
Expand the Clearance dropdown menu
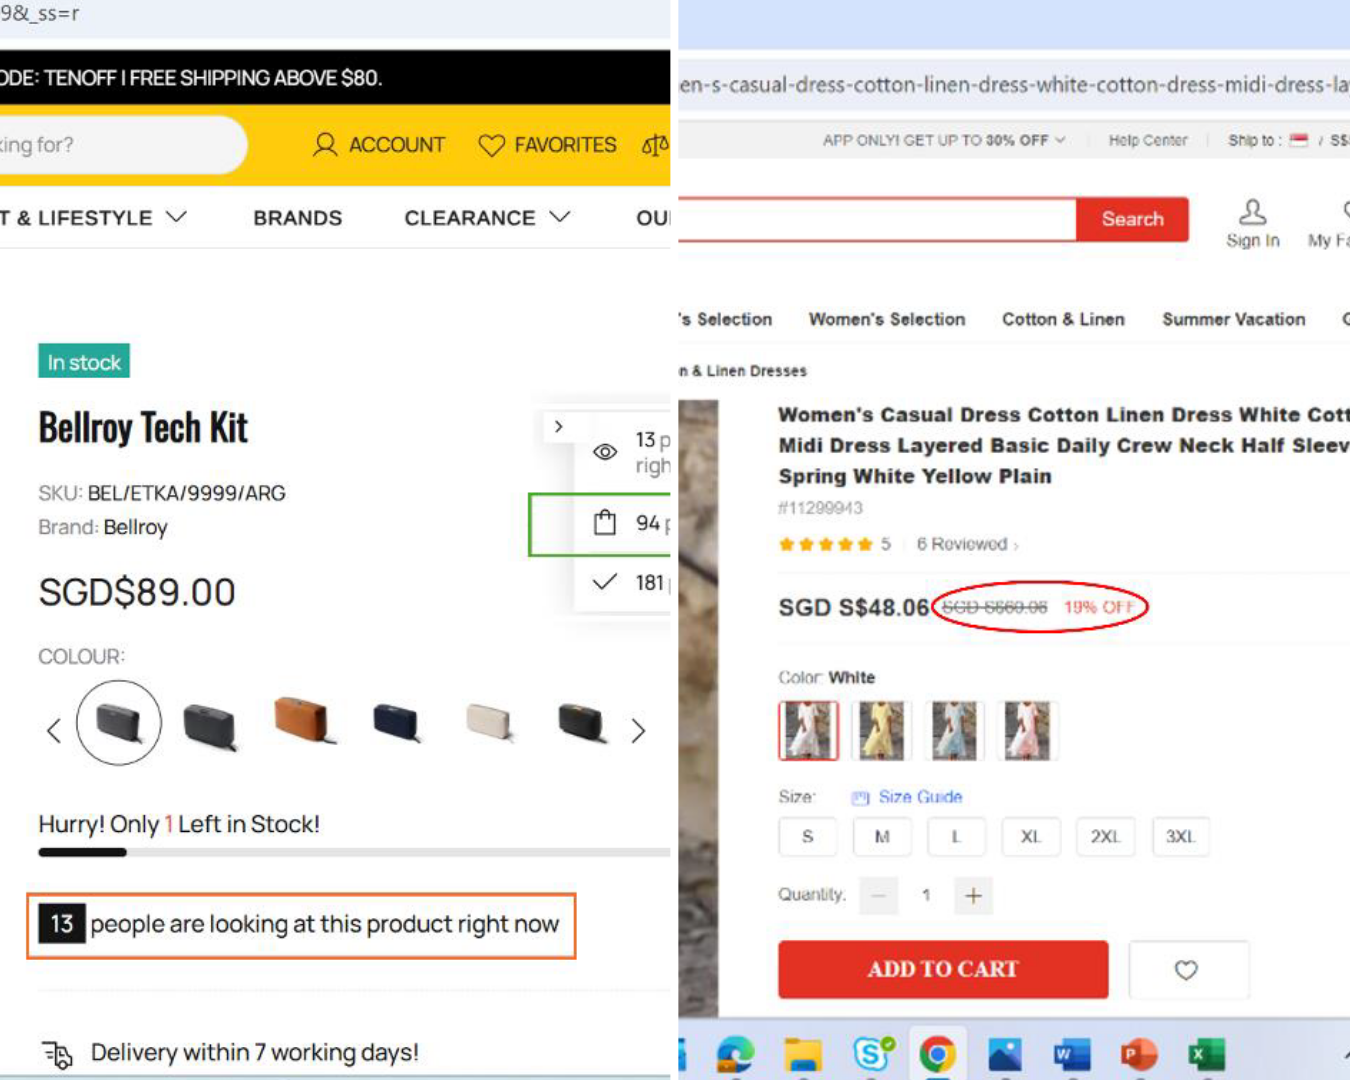tap(560, 217)
